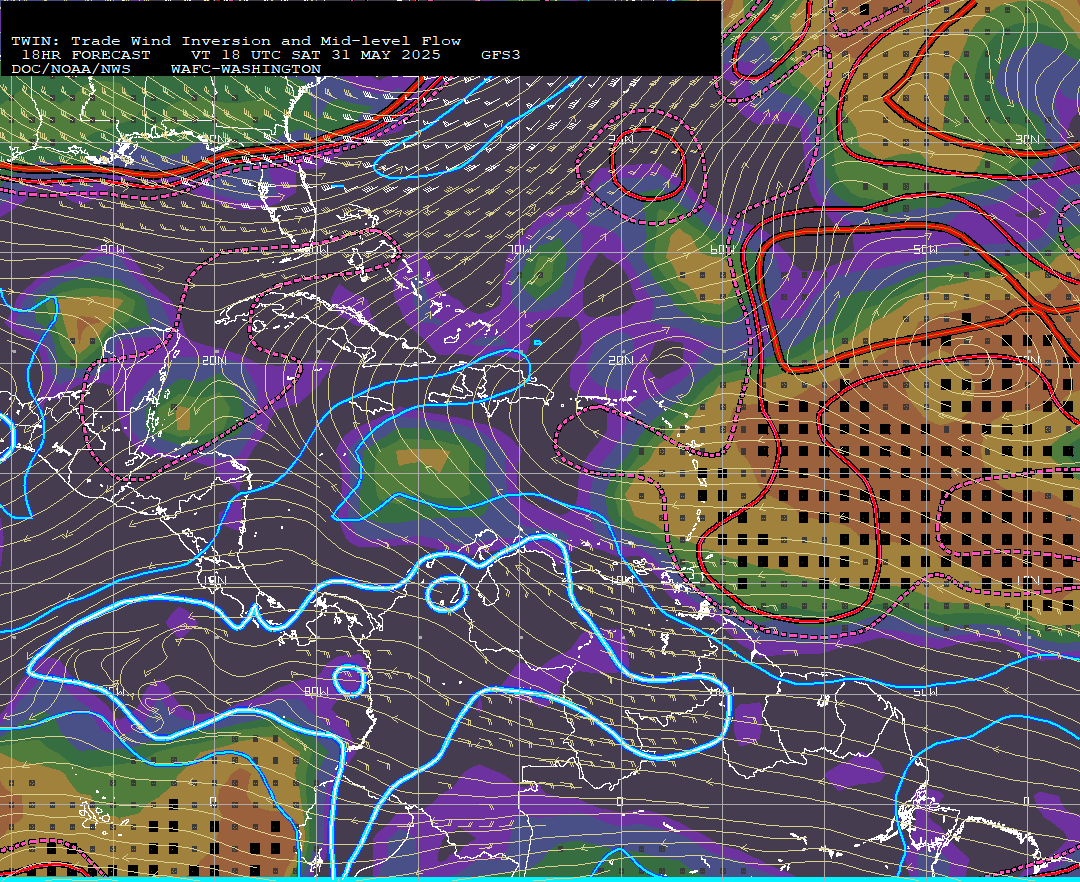Click the 'DOC/NOAA/NWS' text

pyautogui.click(x=70, y=70)
